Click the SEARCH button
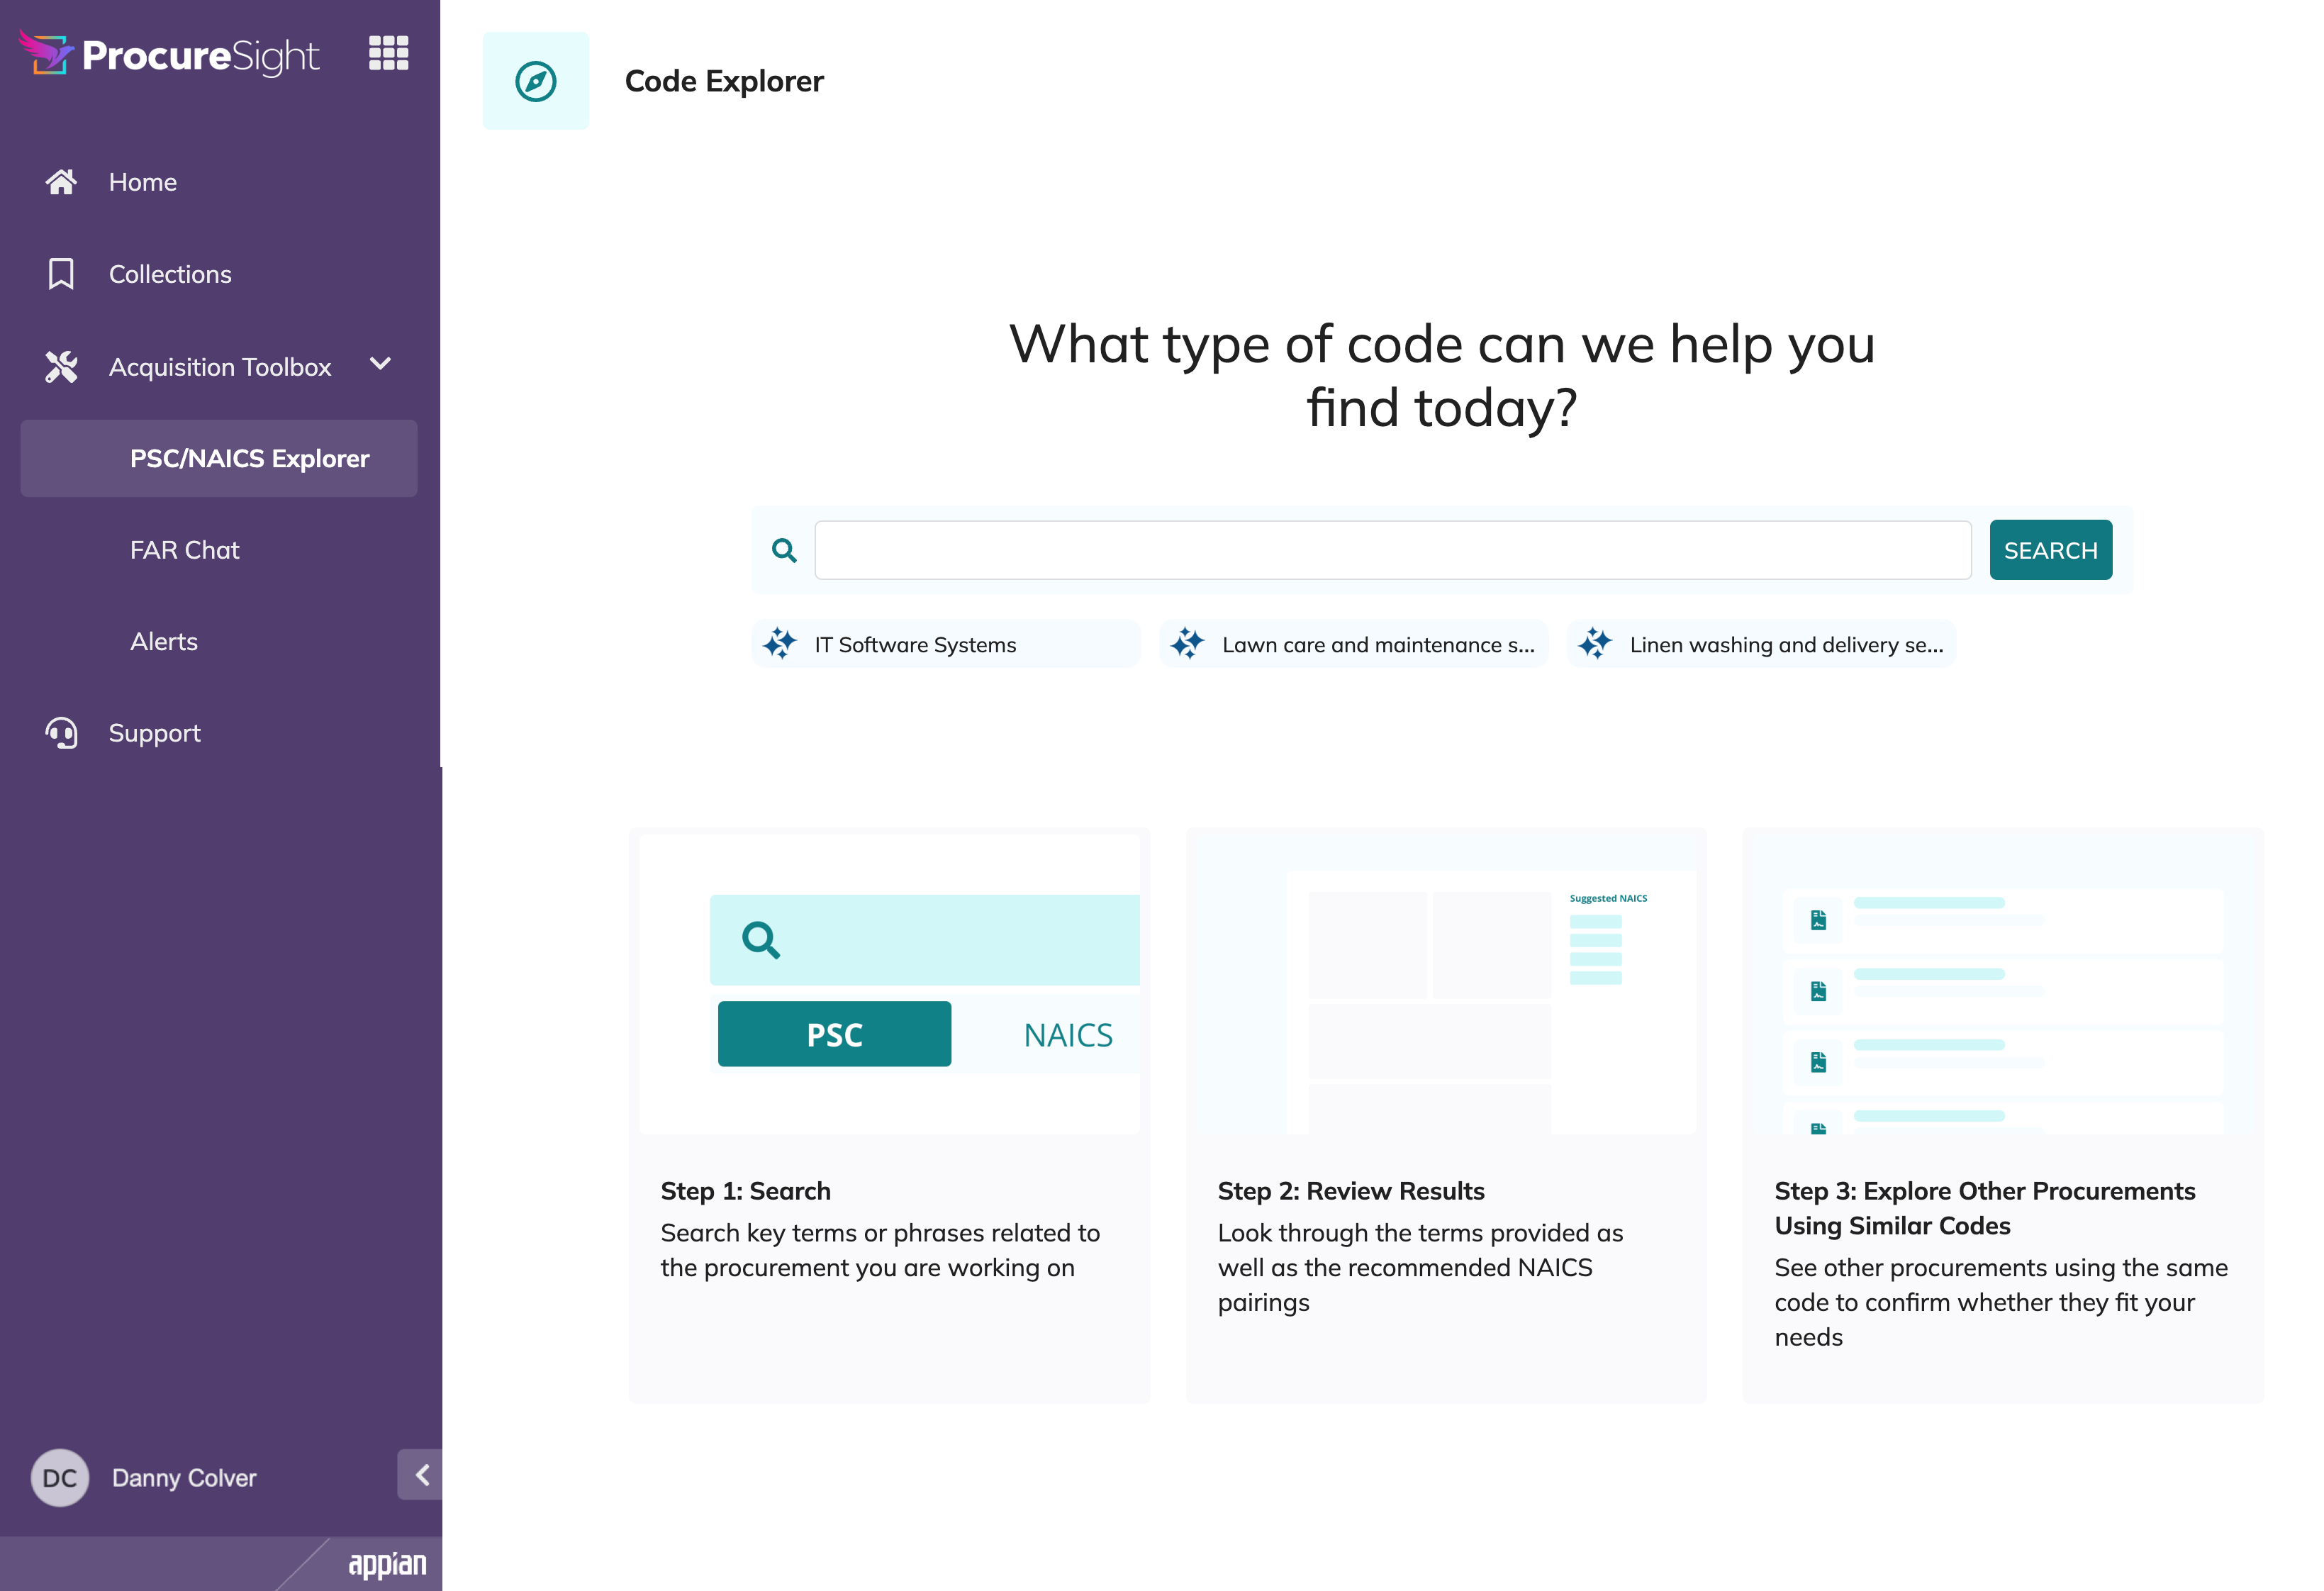Image resolution: width=2324 pixels, height=1591 pixels. [2050, 550]
